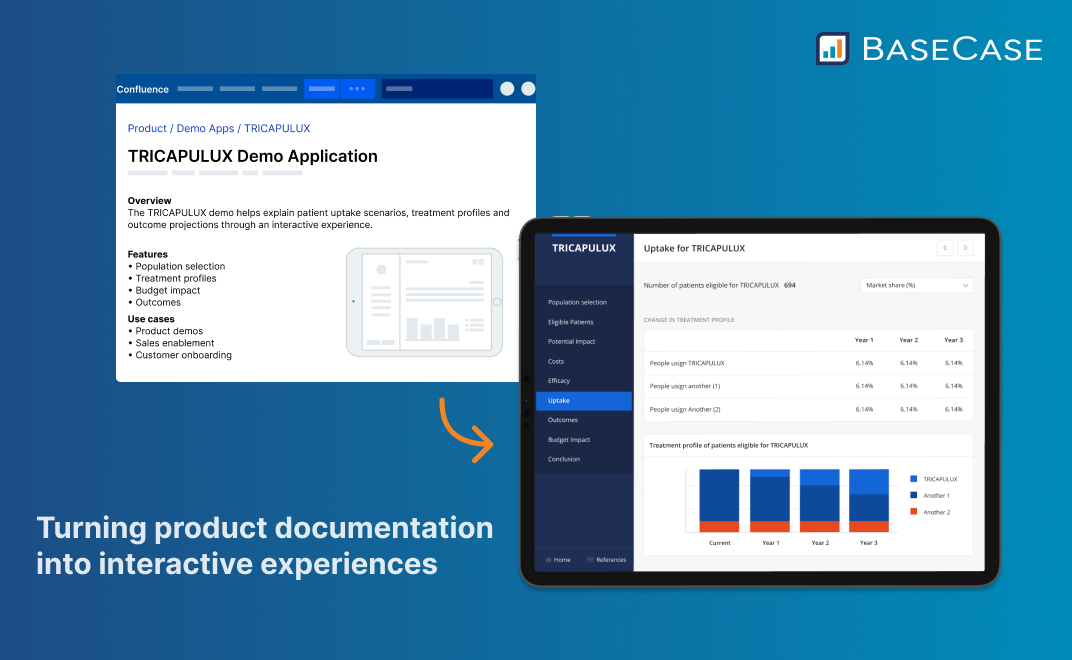
Task: Select the People usign another (1) row label
Action: pyautogui.click(x=684, y=386)
